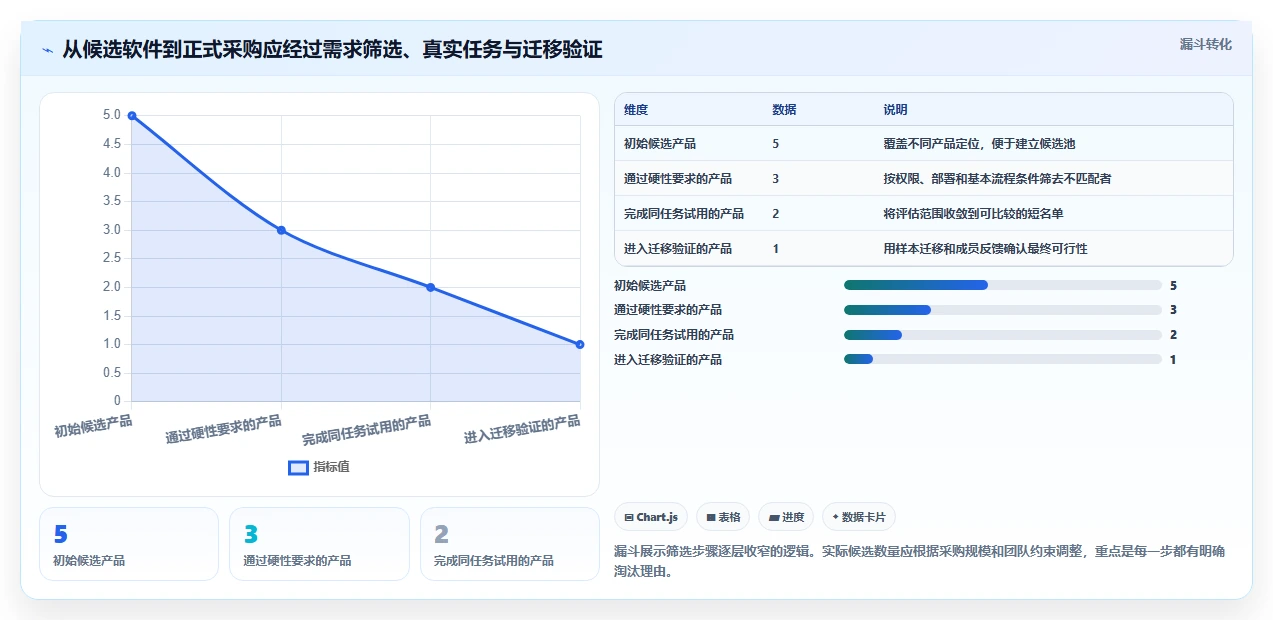Click table cell 进入迁移验证的产品
Screen dimensions: 1273x620
click(678, 249)
